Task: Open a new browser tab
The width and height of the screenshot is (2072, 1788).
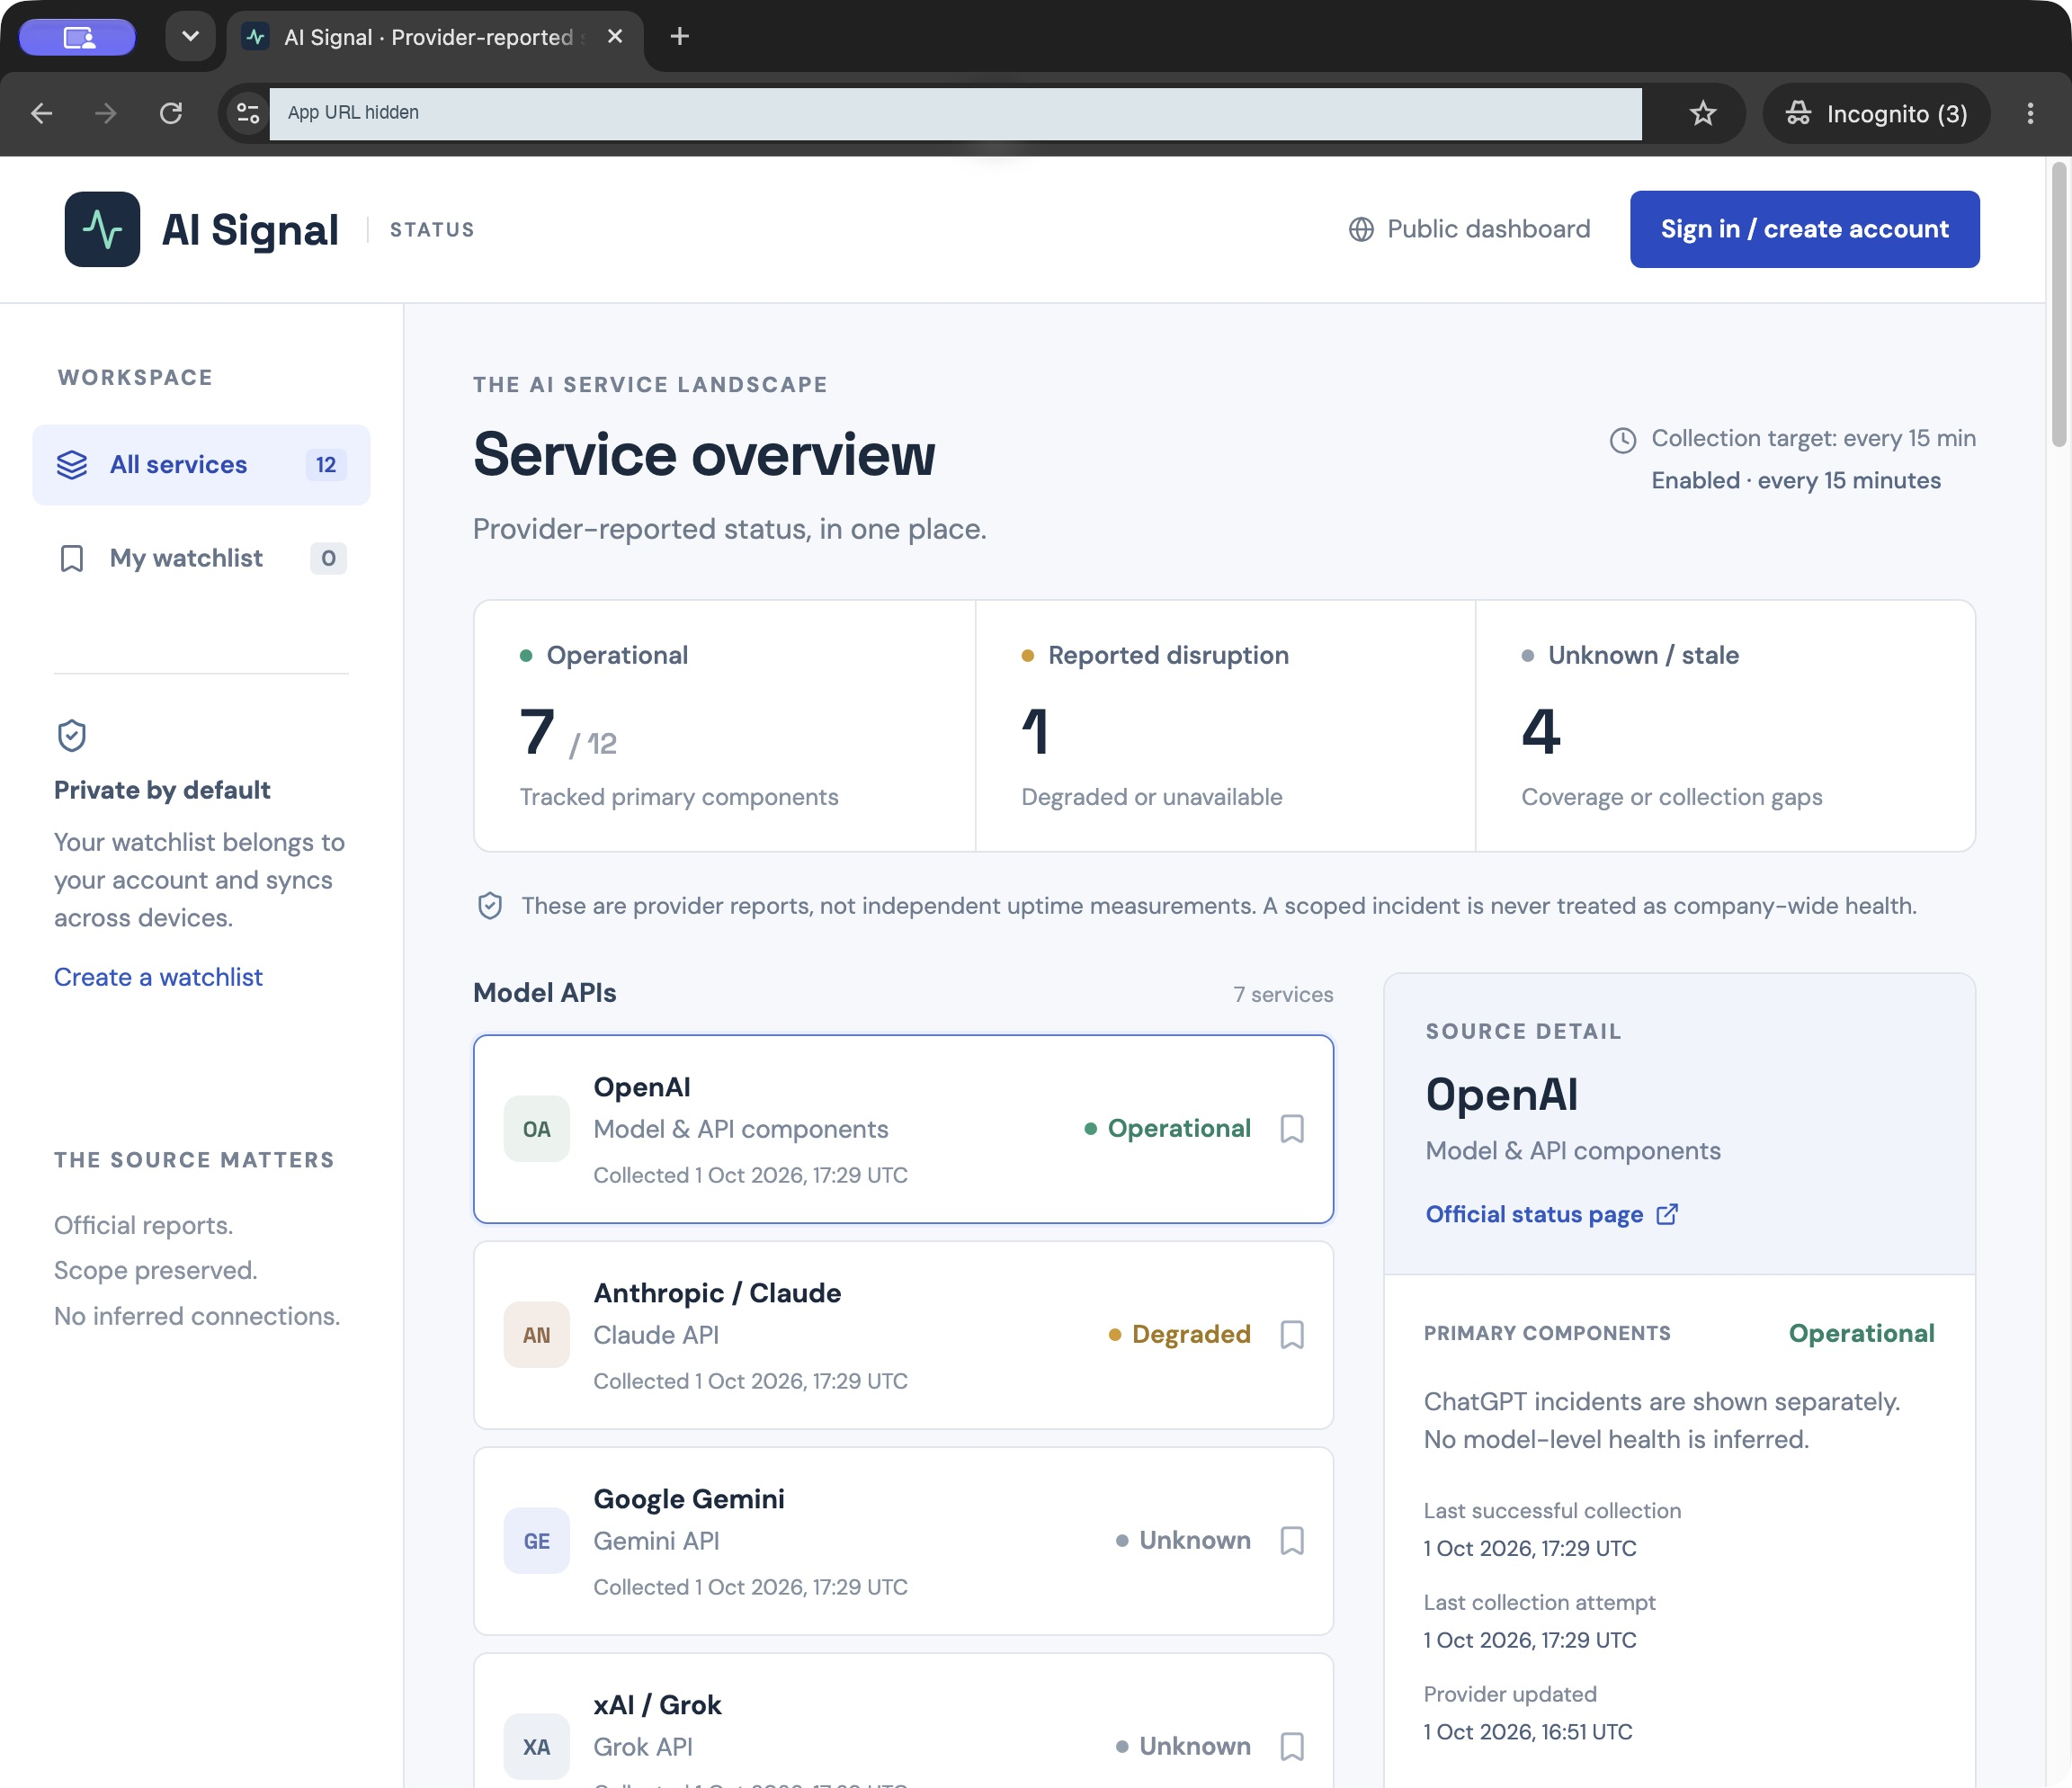Action: click(x=680, y=37)
